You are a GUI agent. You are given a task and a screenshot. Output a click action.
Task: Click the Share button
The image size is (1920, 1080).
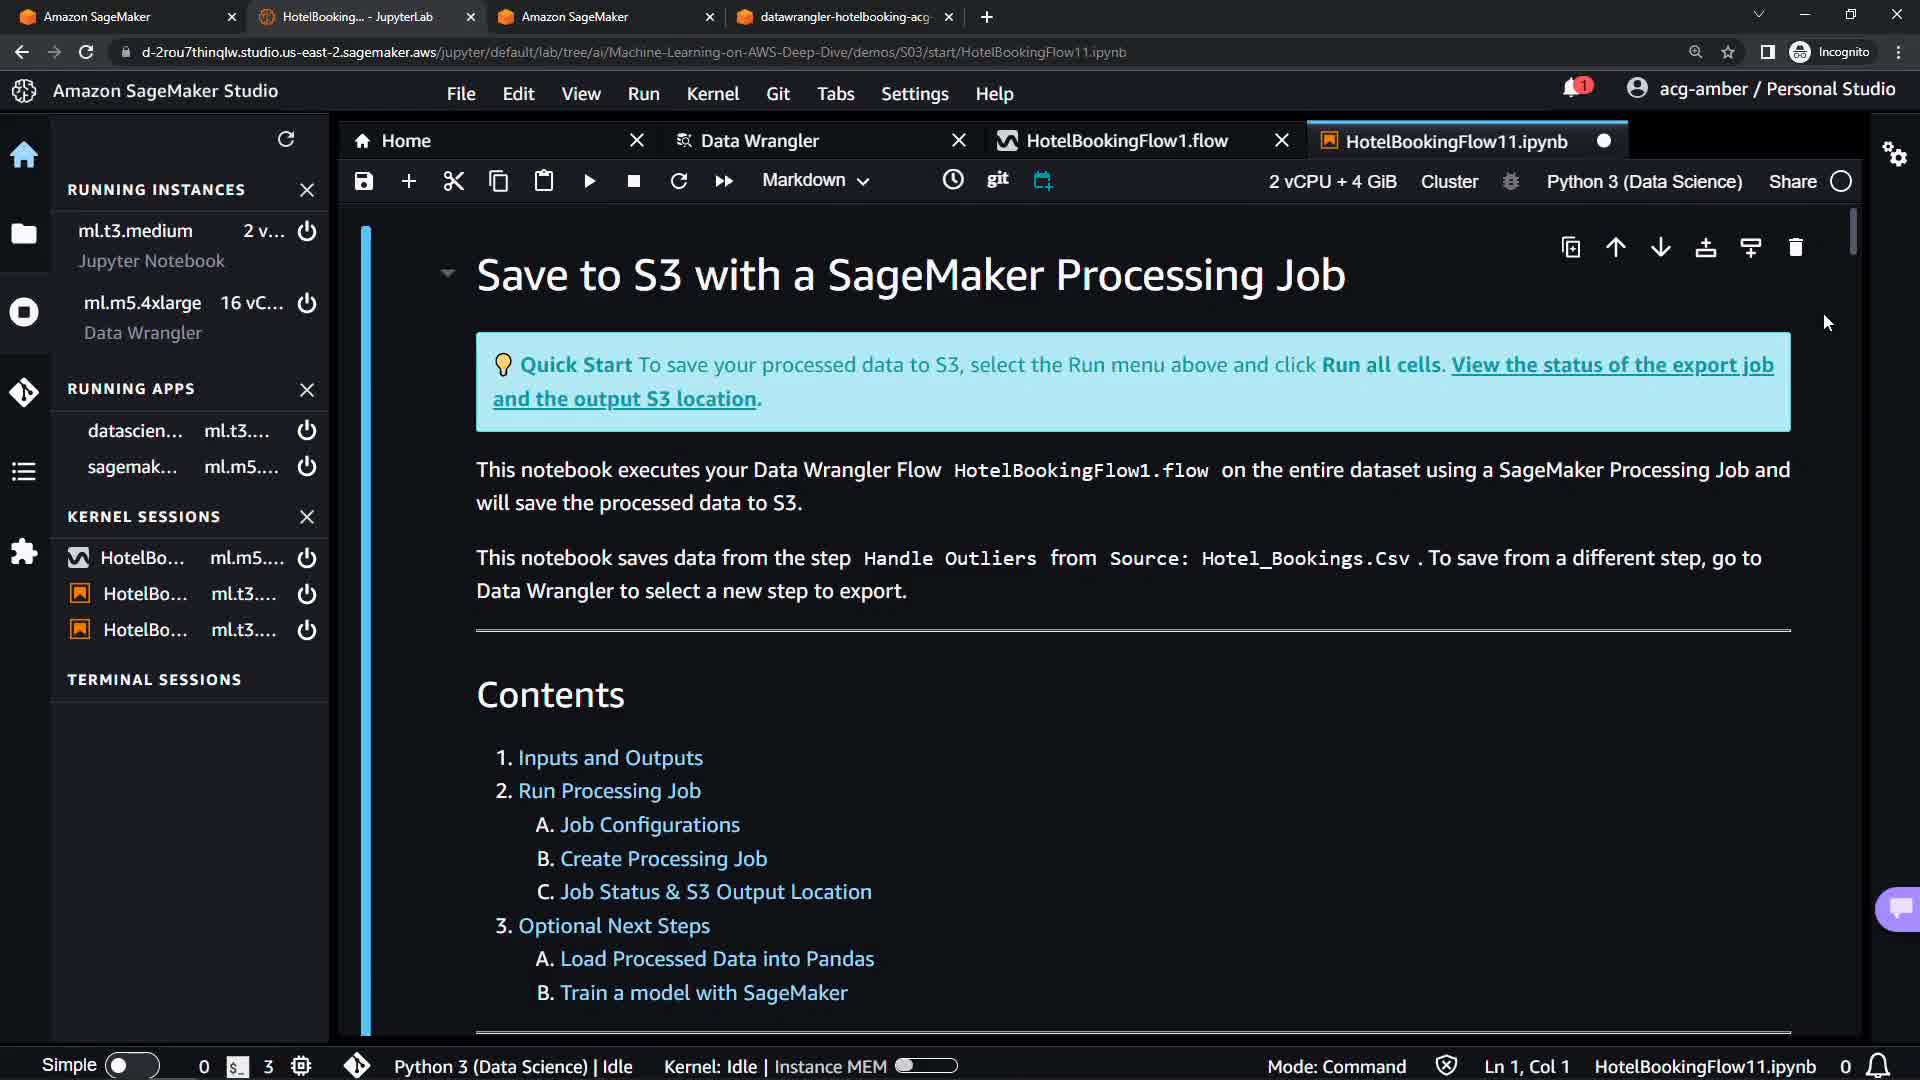click(1792, 182)
